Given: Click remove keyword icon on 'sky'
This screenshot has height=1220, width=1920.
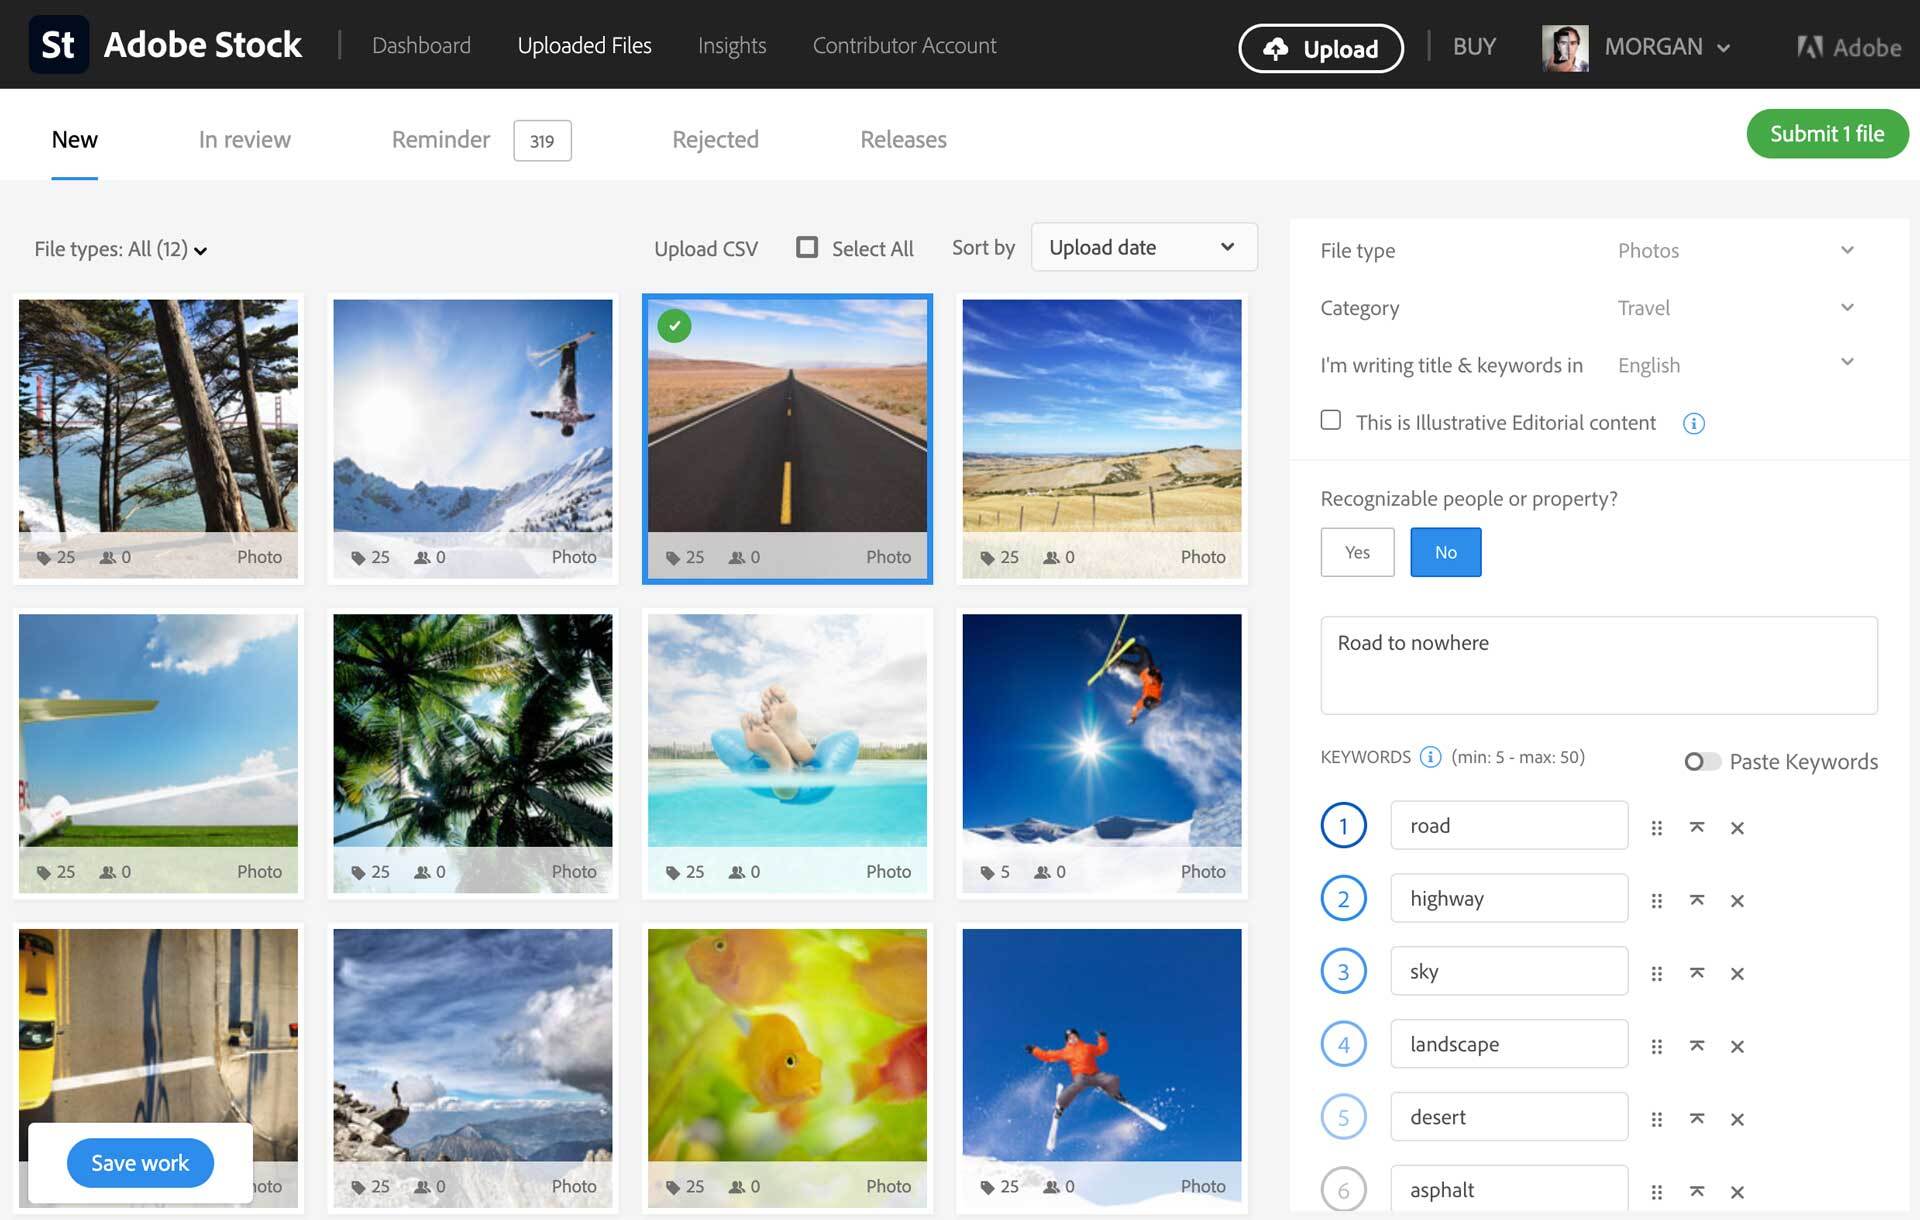Looking at the screenshot, I should pyautogui.click(x=1737, y=971).
